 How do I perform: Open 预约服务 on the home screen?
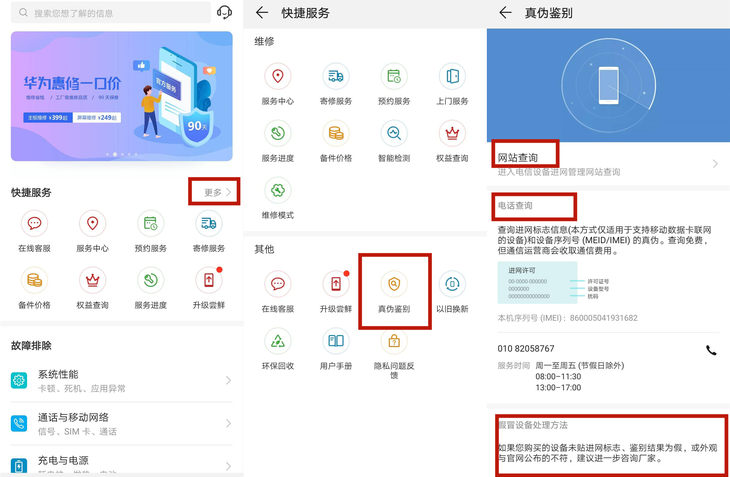tap(150, 231)
